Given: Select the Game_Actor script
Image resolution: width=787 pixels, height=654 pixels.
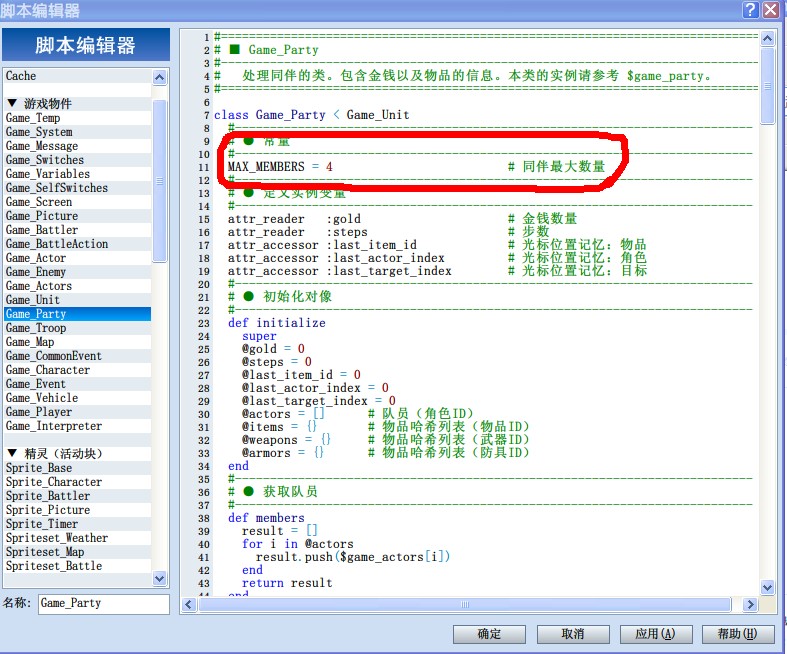Looking at the screenshot, I should pos(77,258).
